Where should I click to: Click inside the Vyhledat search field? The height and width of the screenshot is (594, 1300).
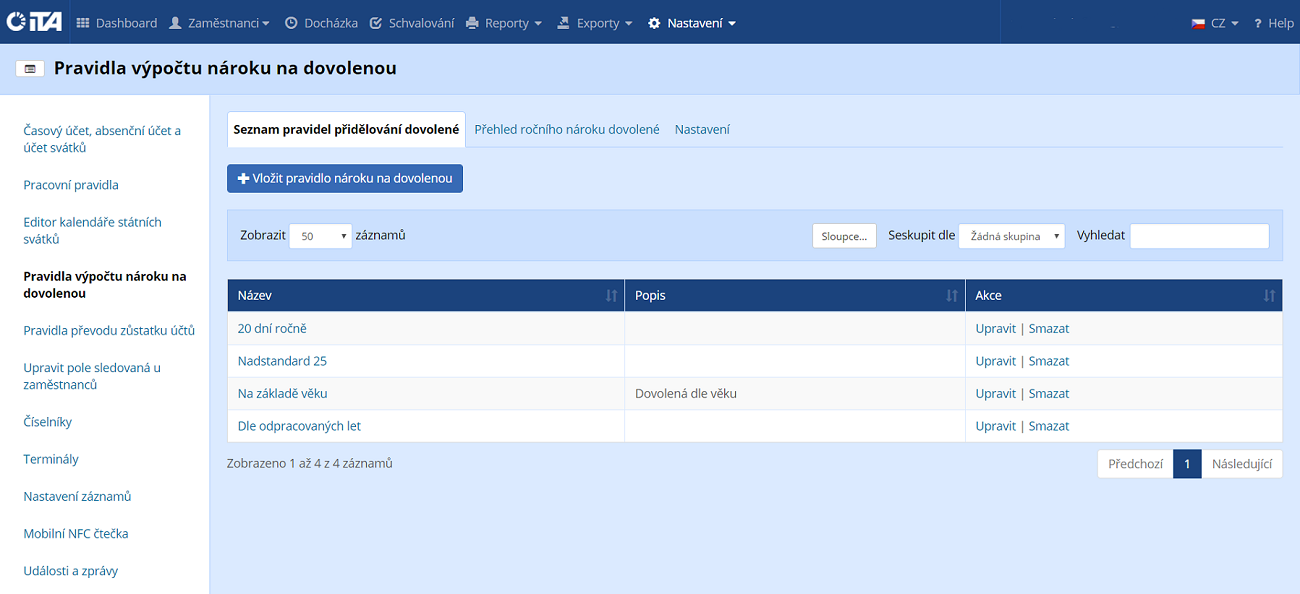click(x=1199, y=236)
